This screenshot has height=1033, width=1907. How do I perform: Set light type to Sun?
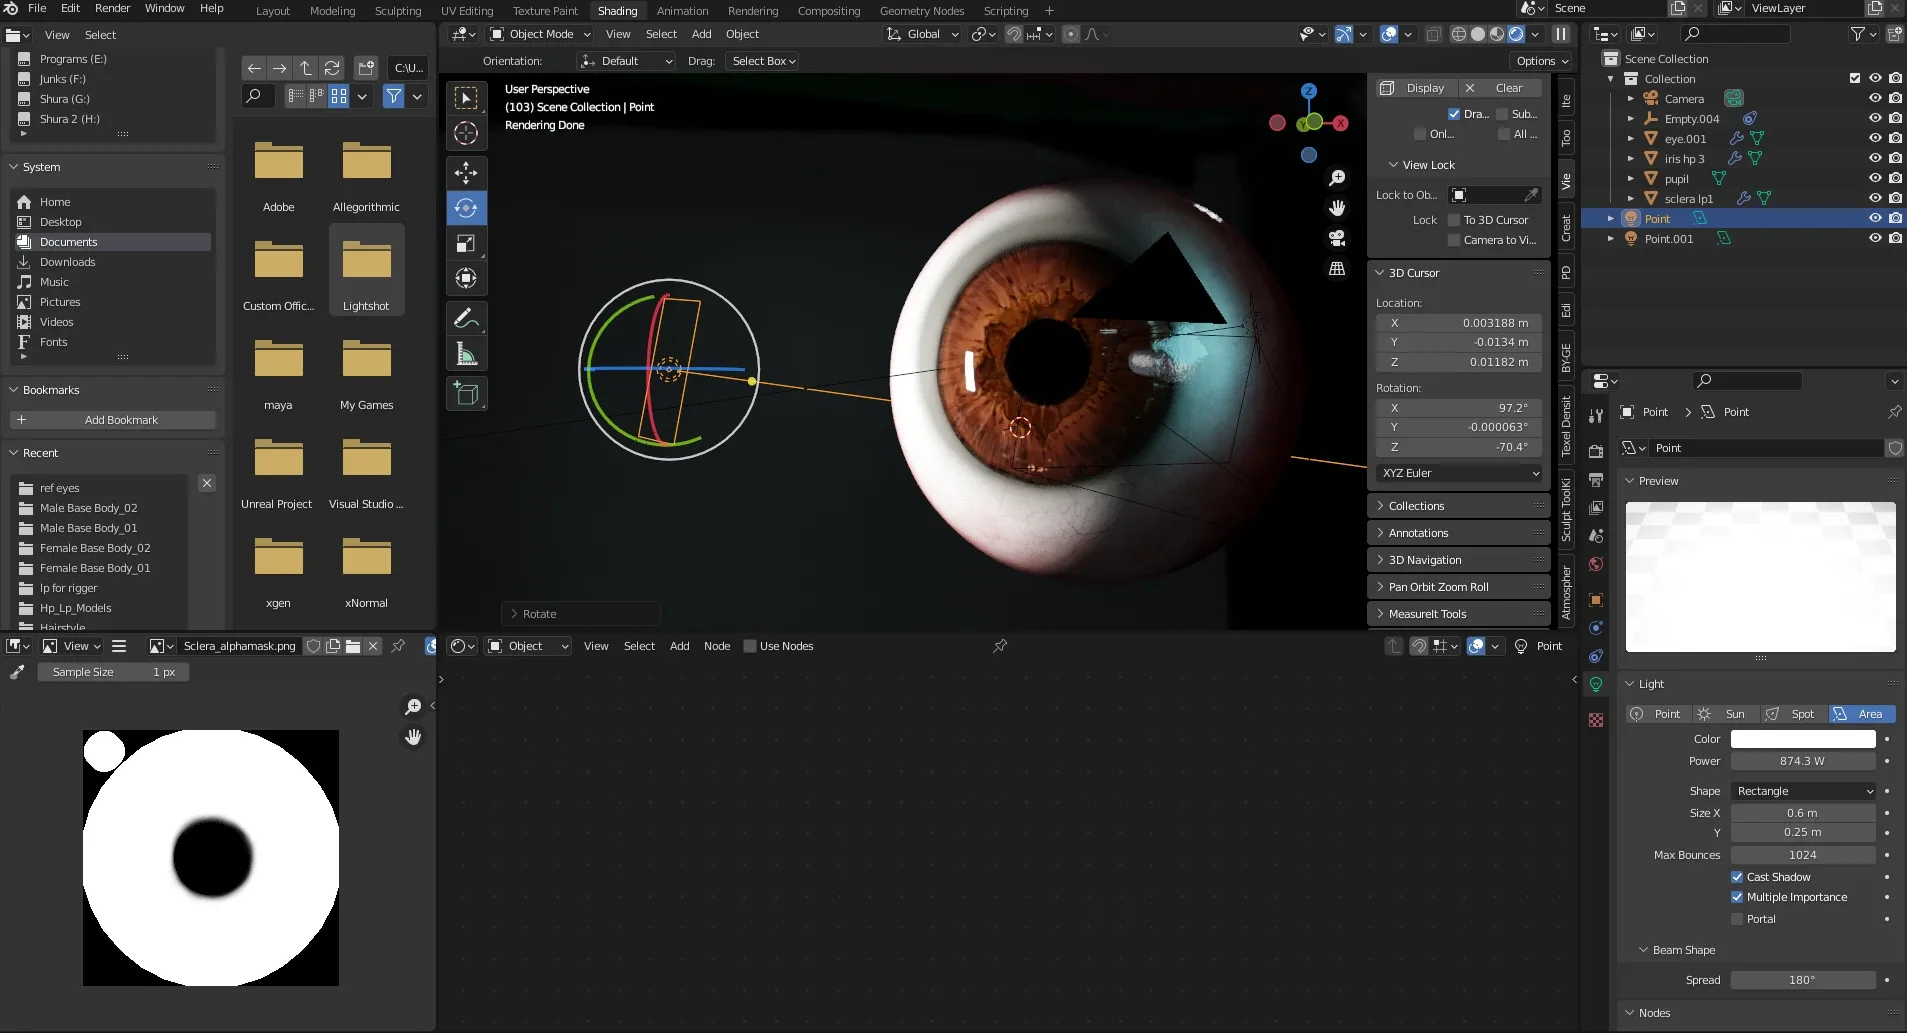click(1725, 714)
